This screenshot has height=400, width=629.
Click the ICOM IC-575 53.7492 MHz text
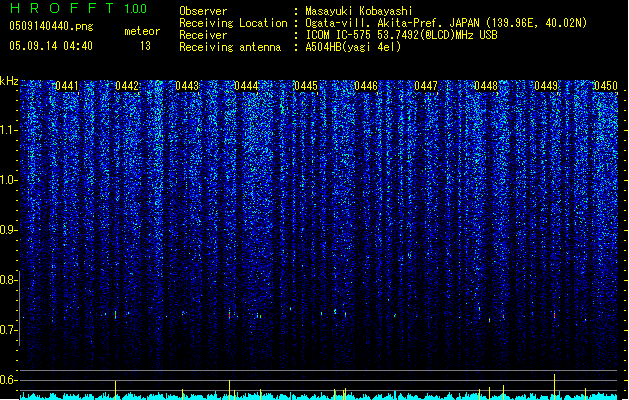coord(402,35)
